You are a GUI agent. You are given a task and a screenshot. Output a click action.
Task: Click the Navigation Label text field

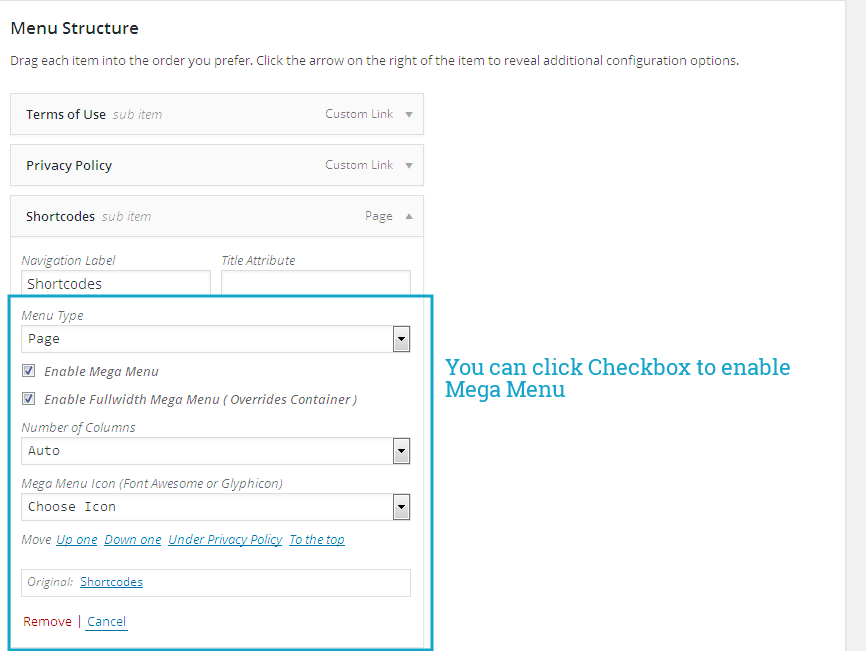(115, 284)
